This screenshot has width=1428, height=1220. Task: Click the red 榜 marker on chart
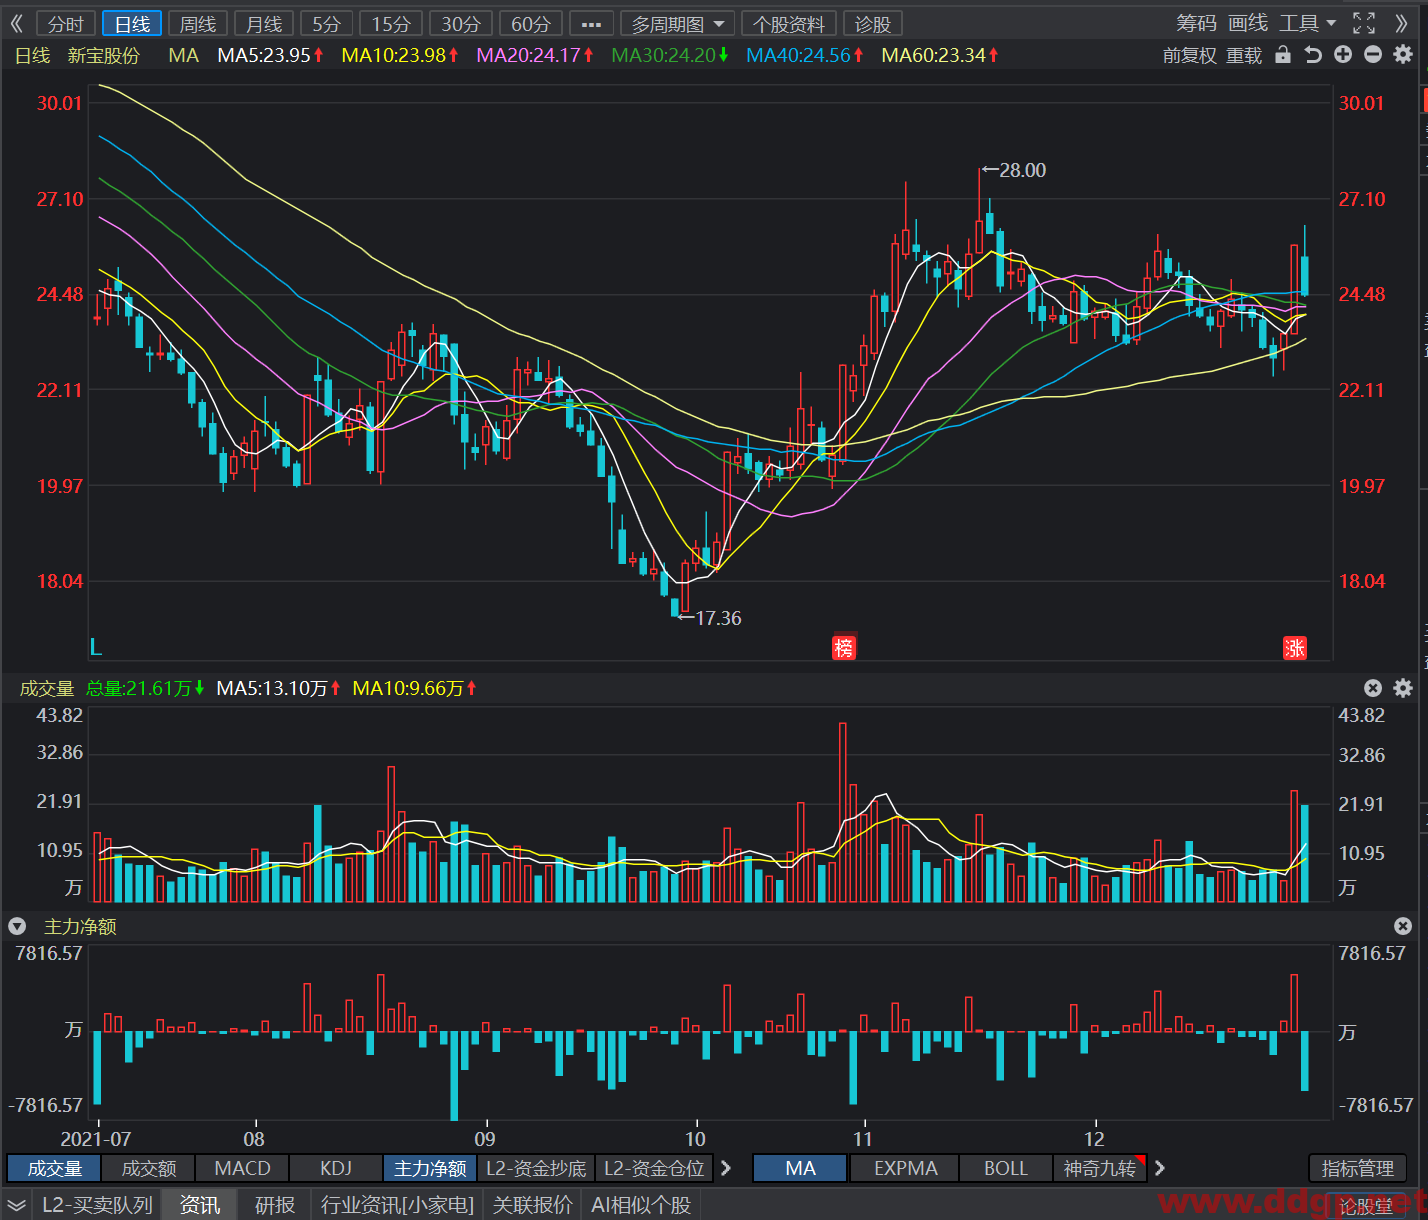[844, 648]
